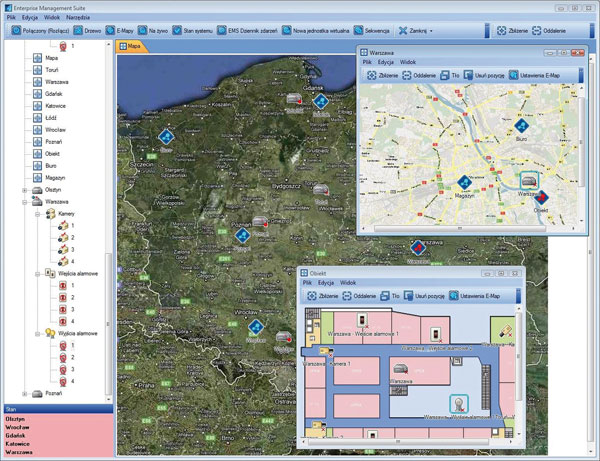Open Ustawienia E-Map in Warszawa window
The width and height of the screenshot is (600, 461).
pos(534,75)
